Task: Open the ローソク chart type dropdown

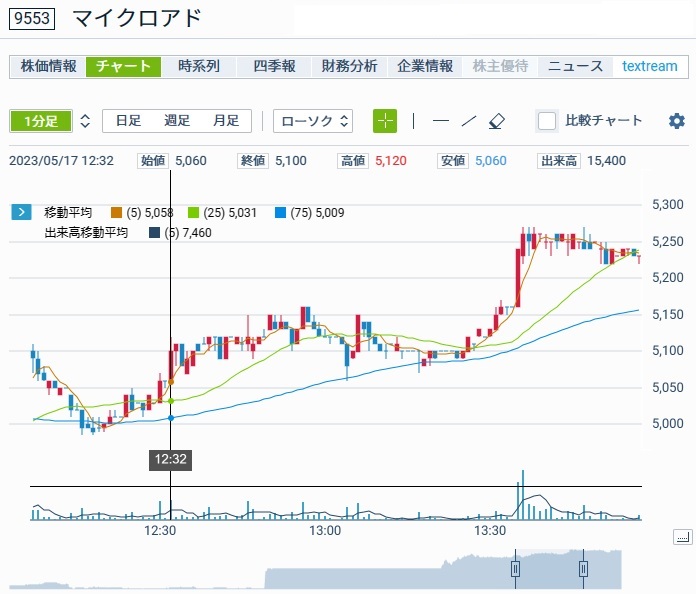Action: (313, 121)
